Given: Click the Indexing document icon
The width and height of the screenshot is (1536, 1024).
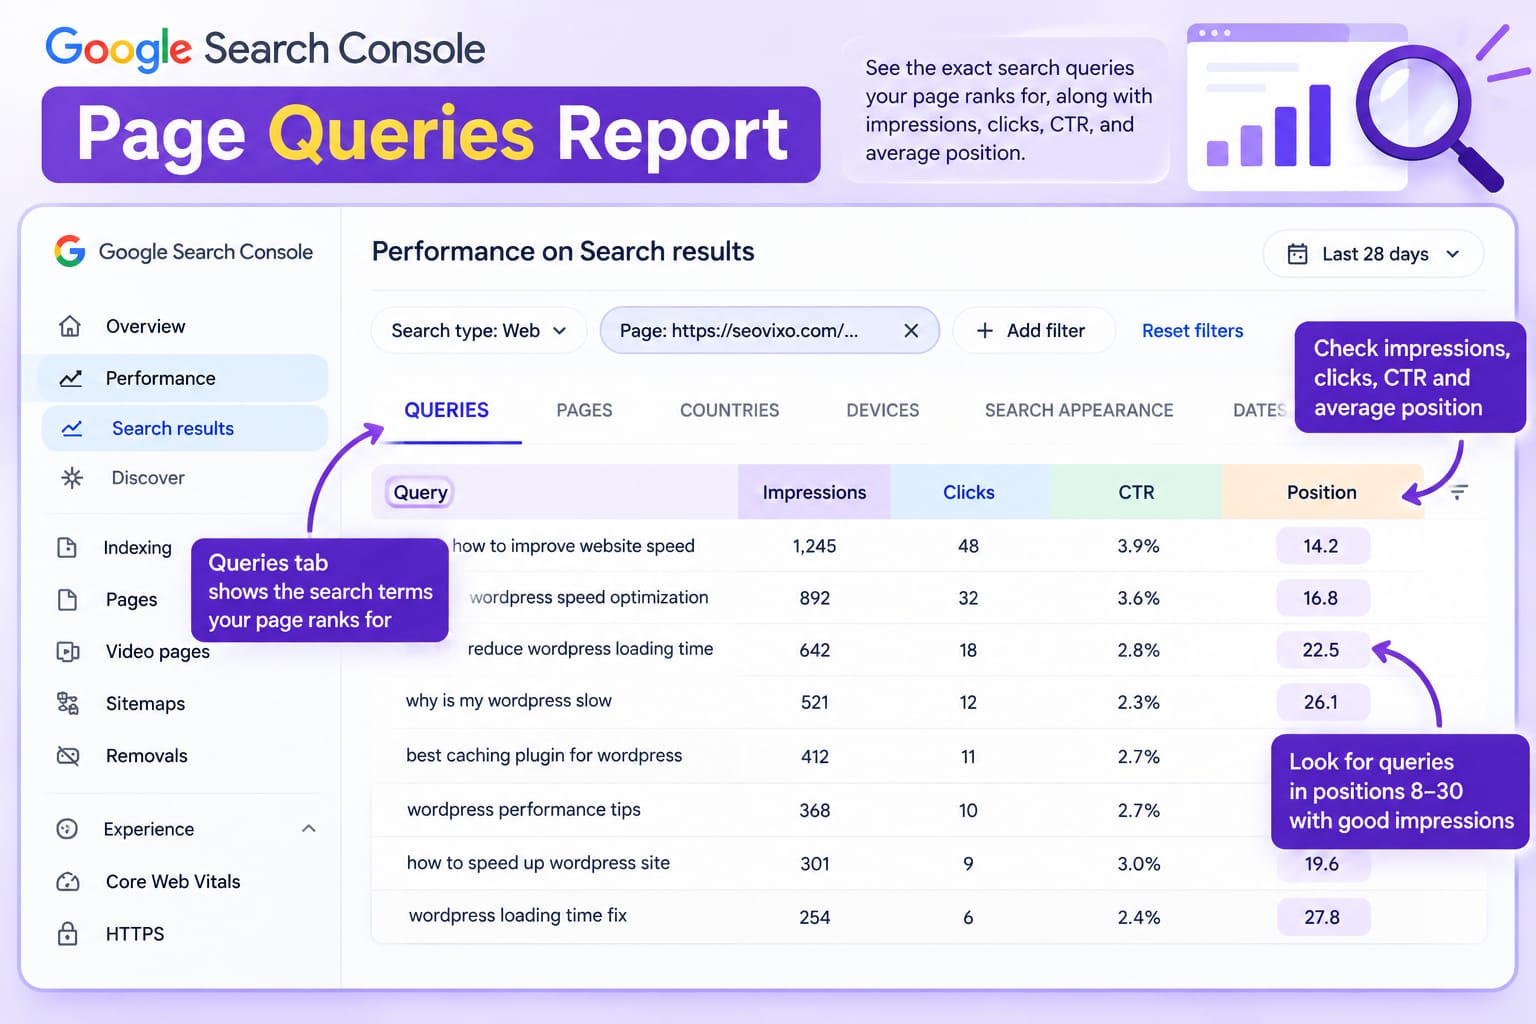Looking at the screenshot, I should tap(67, 547).
